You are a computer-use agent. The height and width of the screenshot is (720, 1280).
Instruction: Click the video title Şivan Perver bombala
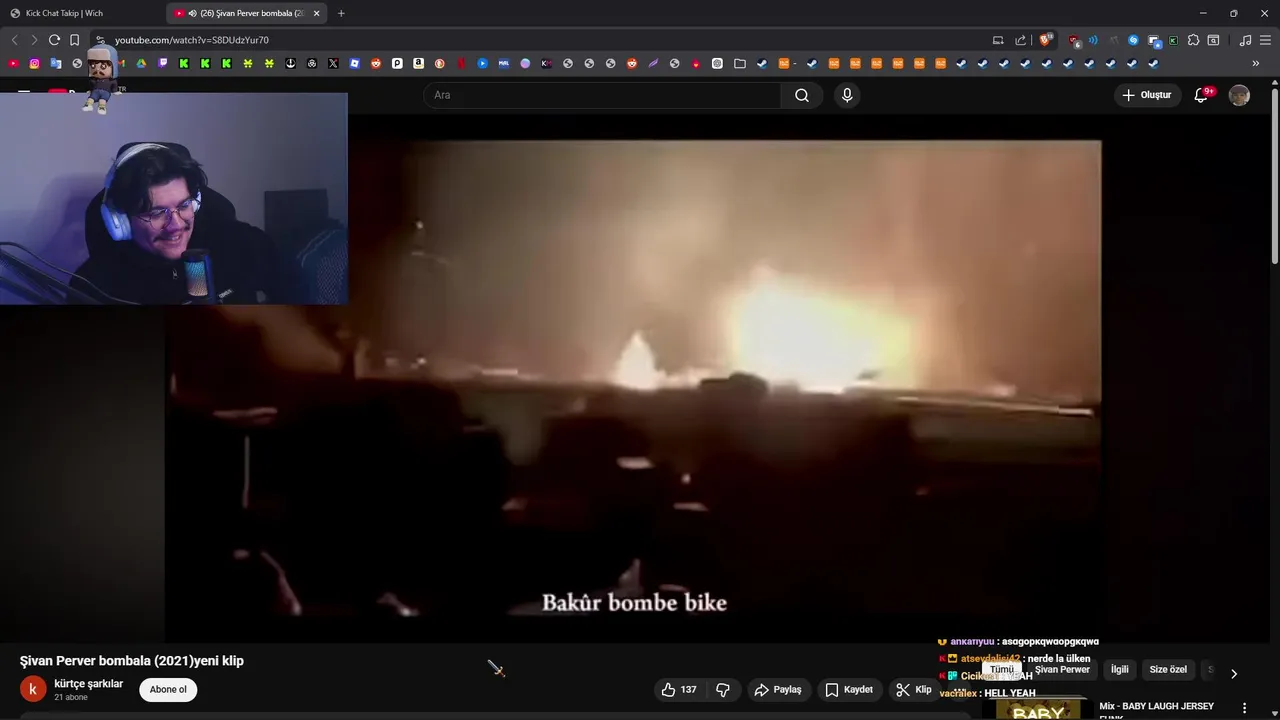tap(132, 661)
